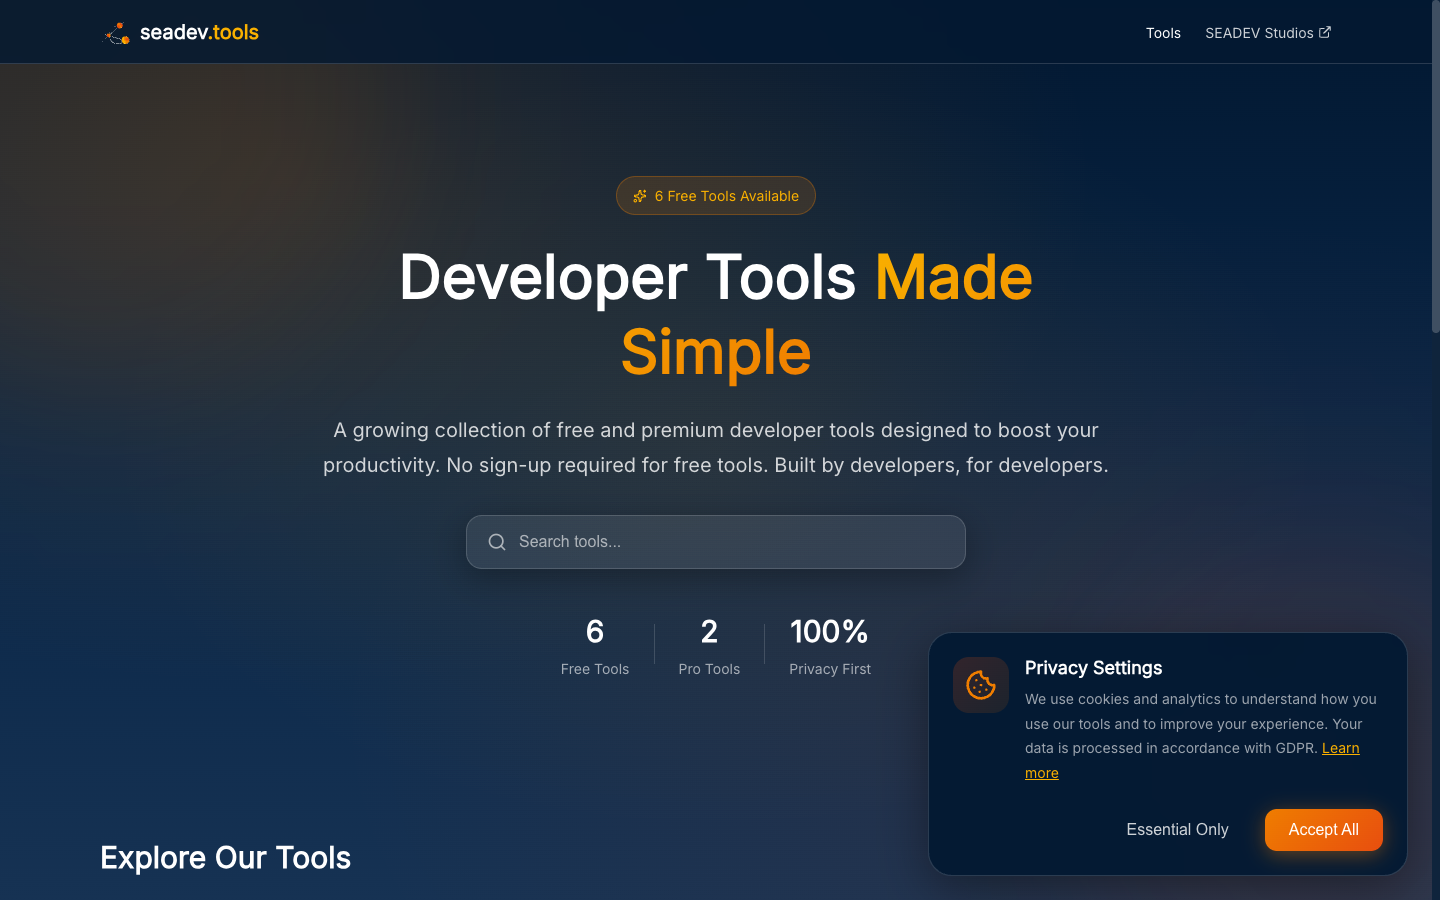Image resolution: width=1440 pixels, height=900 pixels.
Task: Open the Tools navigation item
Action: point(1163,32)
